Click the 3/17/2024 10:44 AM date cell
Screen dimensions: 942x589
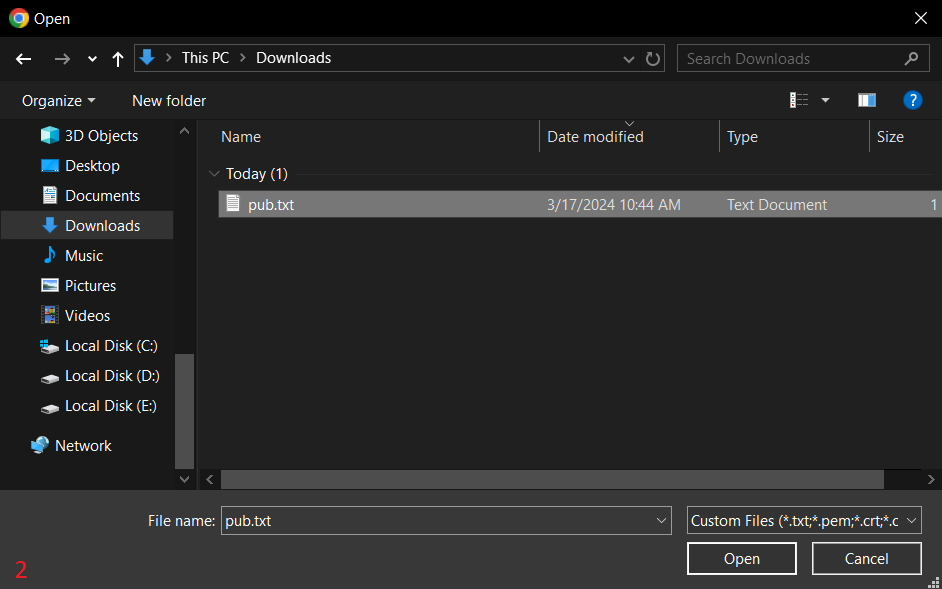613,205
